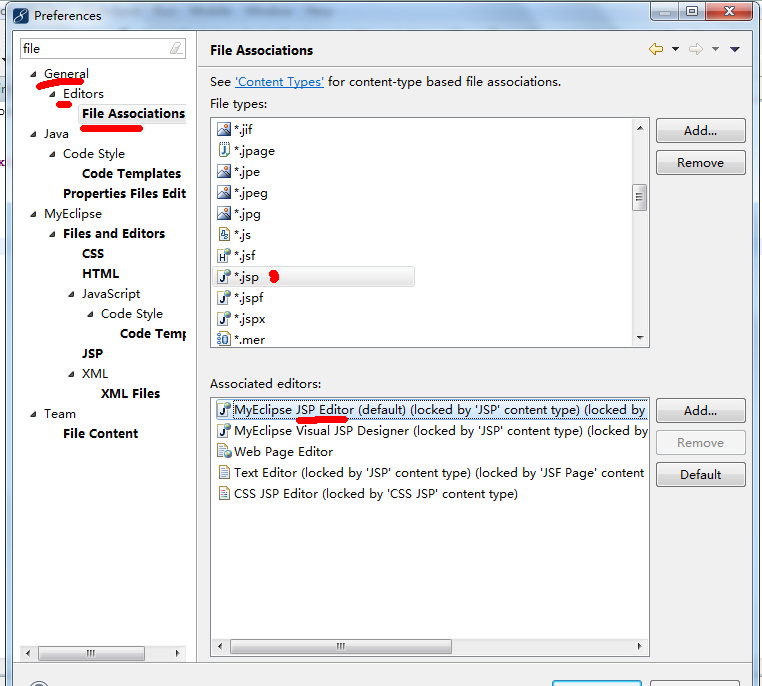Screen dimensions: 762x686
Task: Select File Associations in the tree
Action: pos(133,114)
